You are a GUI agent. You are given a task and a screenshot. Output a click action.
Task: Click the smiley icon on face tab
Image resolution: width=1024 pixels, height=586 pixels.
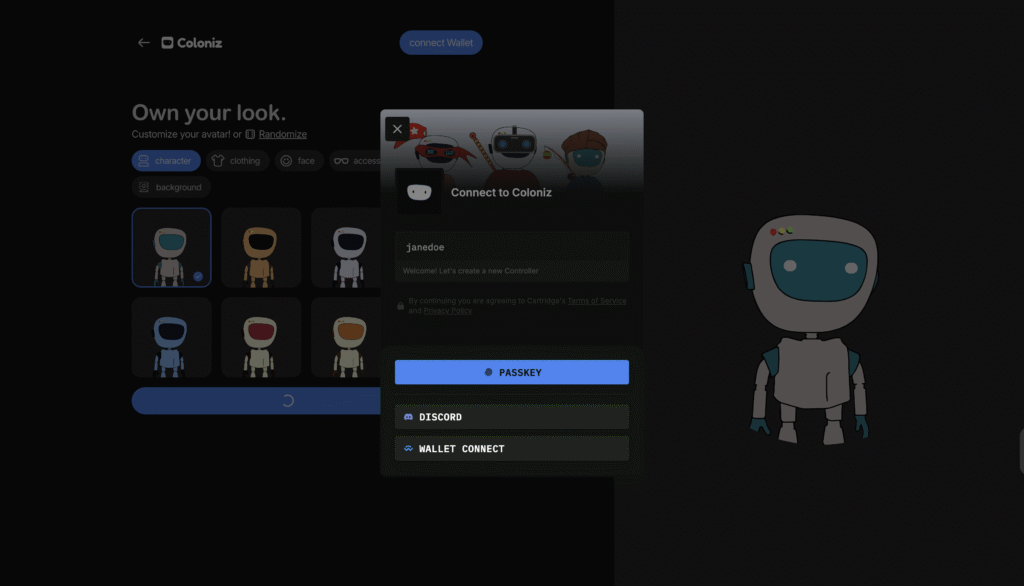coord(286,161)
